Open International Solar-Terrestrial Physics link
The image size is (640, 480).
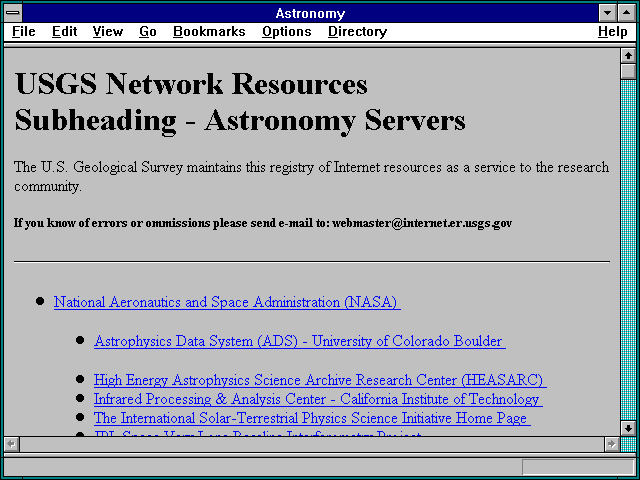point(312,418)
